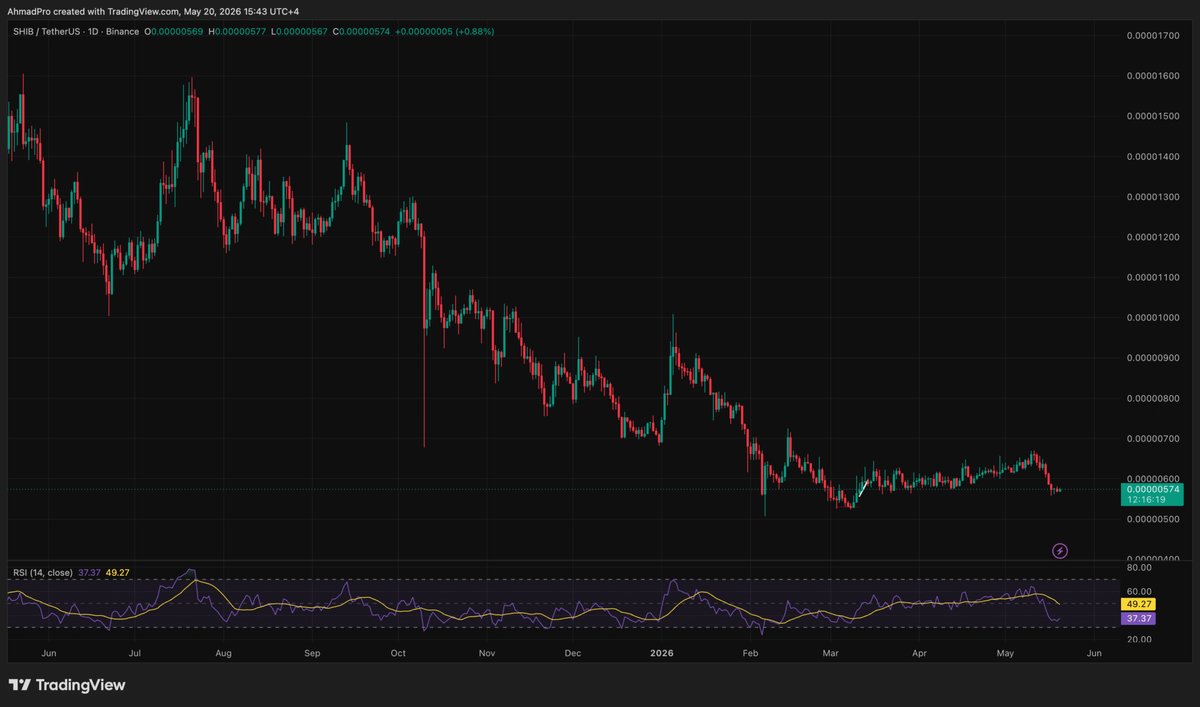Click the TradingView logo

pos(67,685)
